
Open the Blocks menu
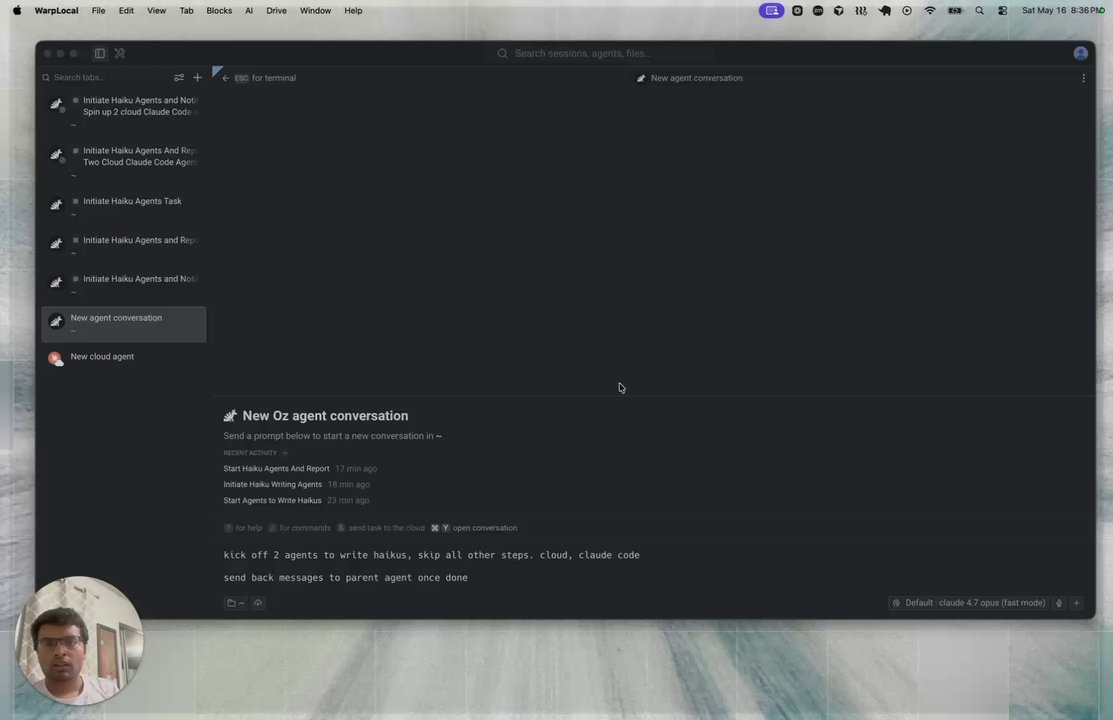(x=219, y=11)
